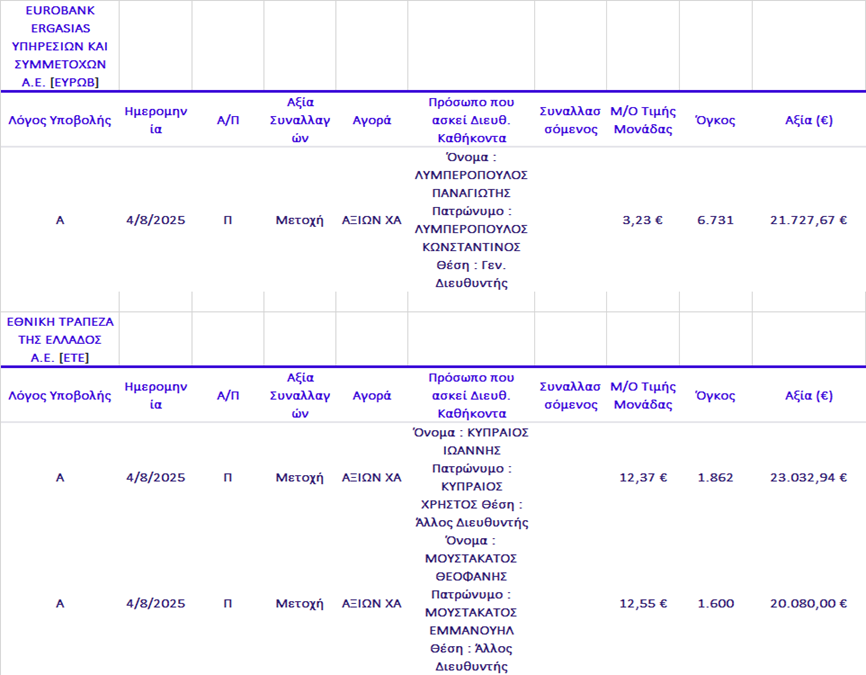Select ΑΞΙΩΝ ΧΑ market cell in ΜΟΥΣΤΑΚΑΤΟΣ row
866x675 pixels.
371,603
